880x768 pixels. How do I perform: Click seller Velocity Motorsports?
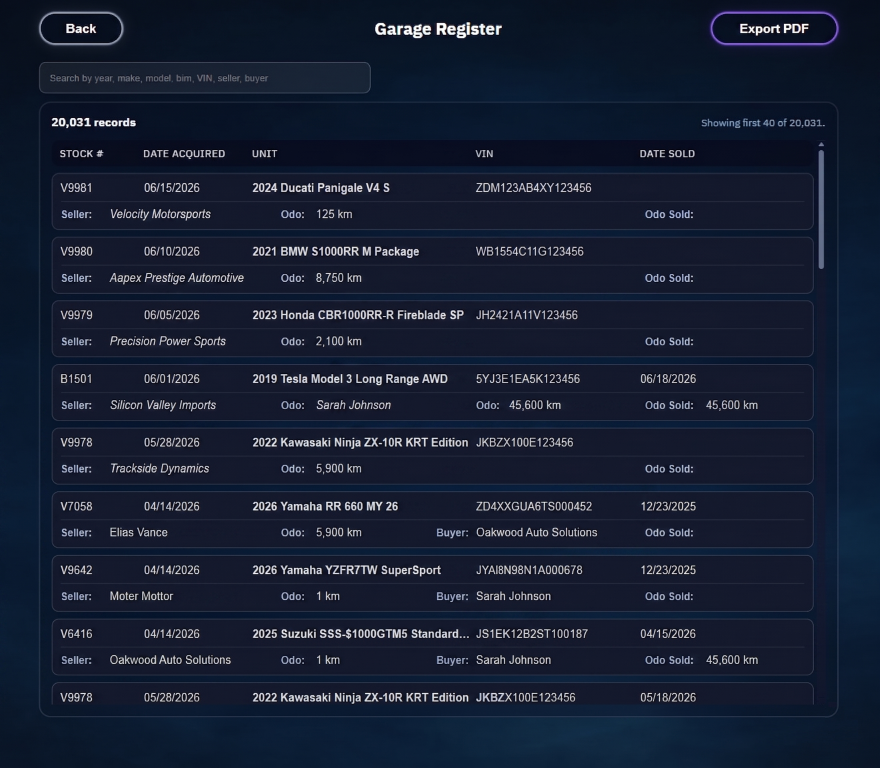pyautogui.click(x=158, y=214)
